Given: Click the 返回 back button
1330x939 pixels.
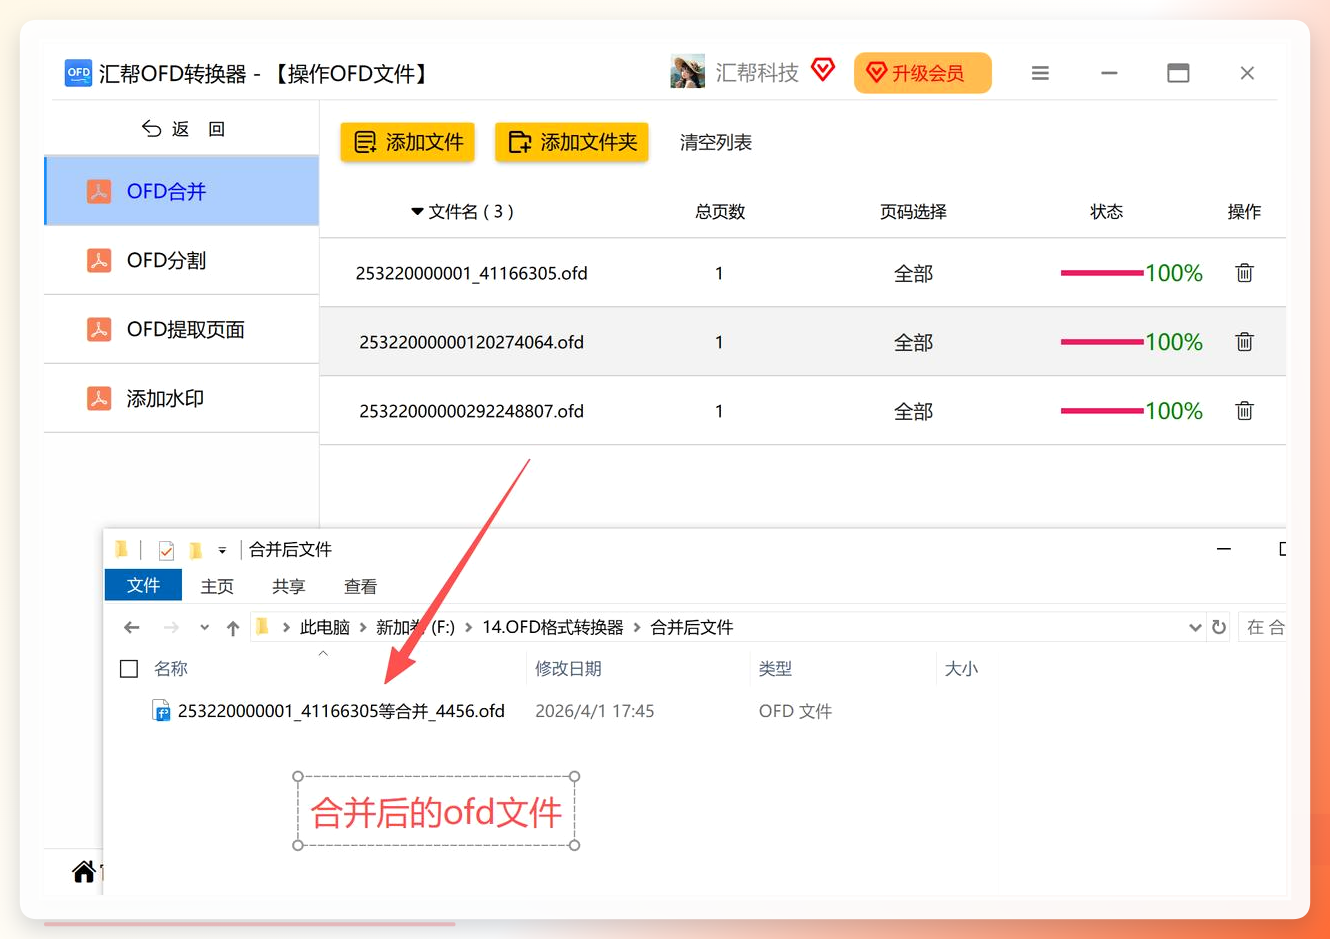Looking at the screenshot, I should coord(182,129).
